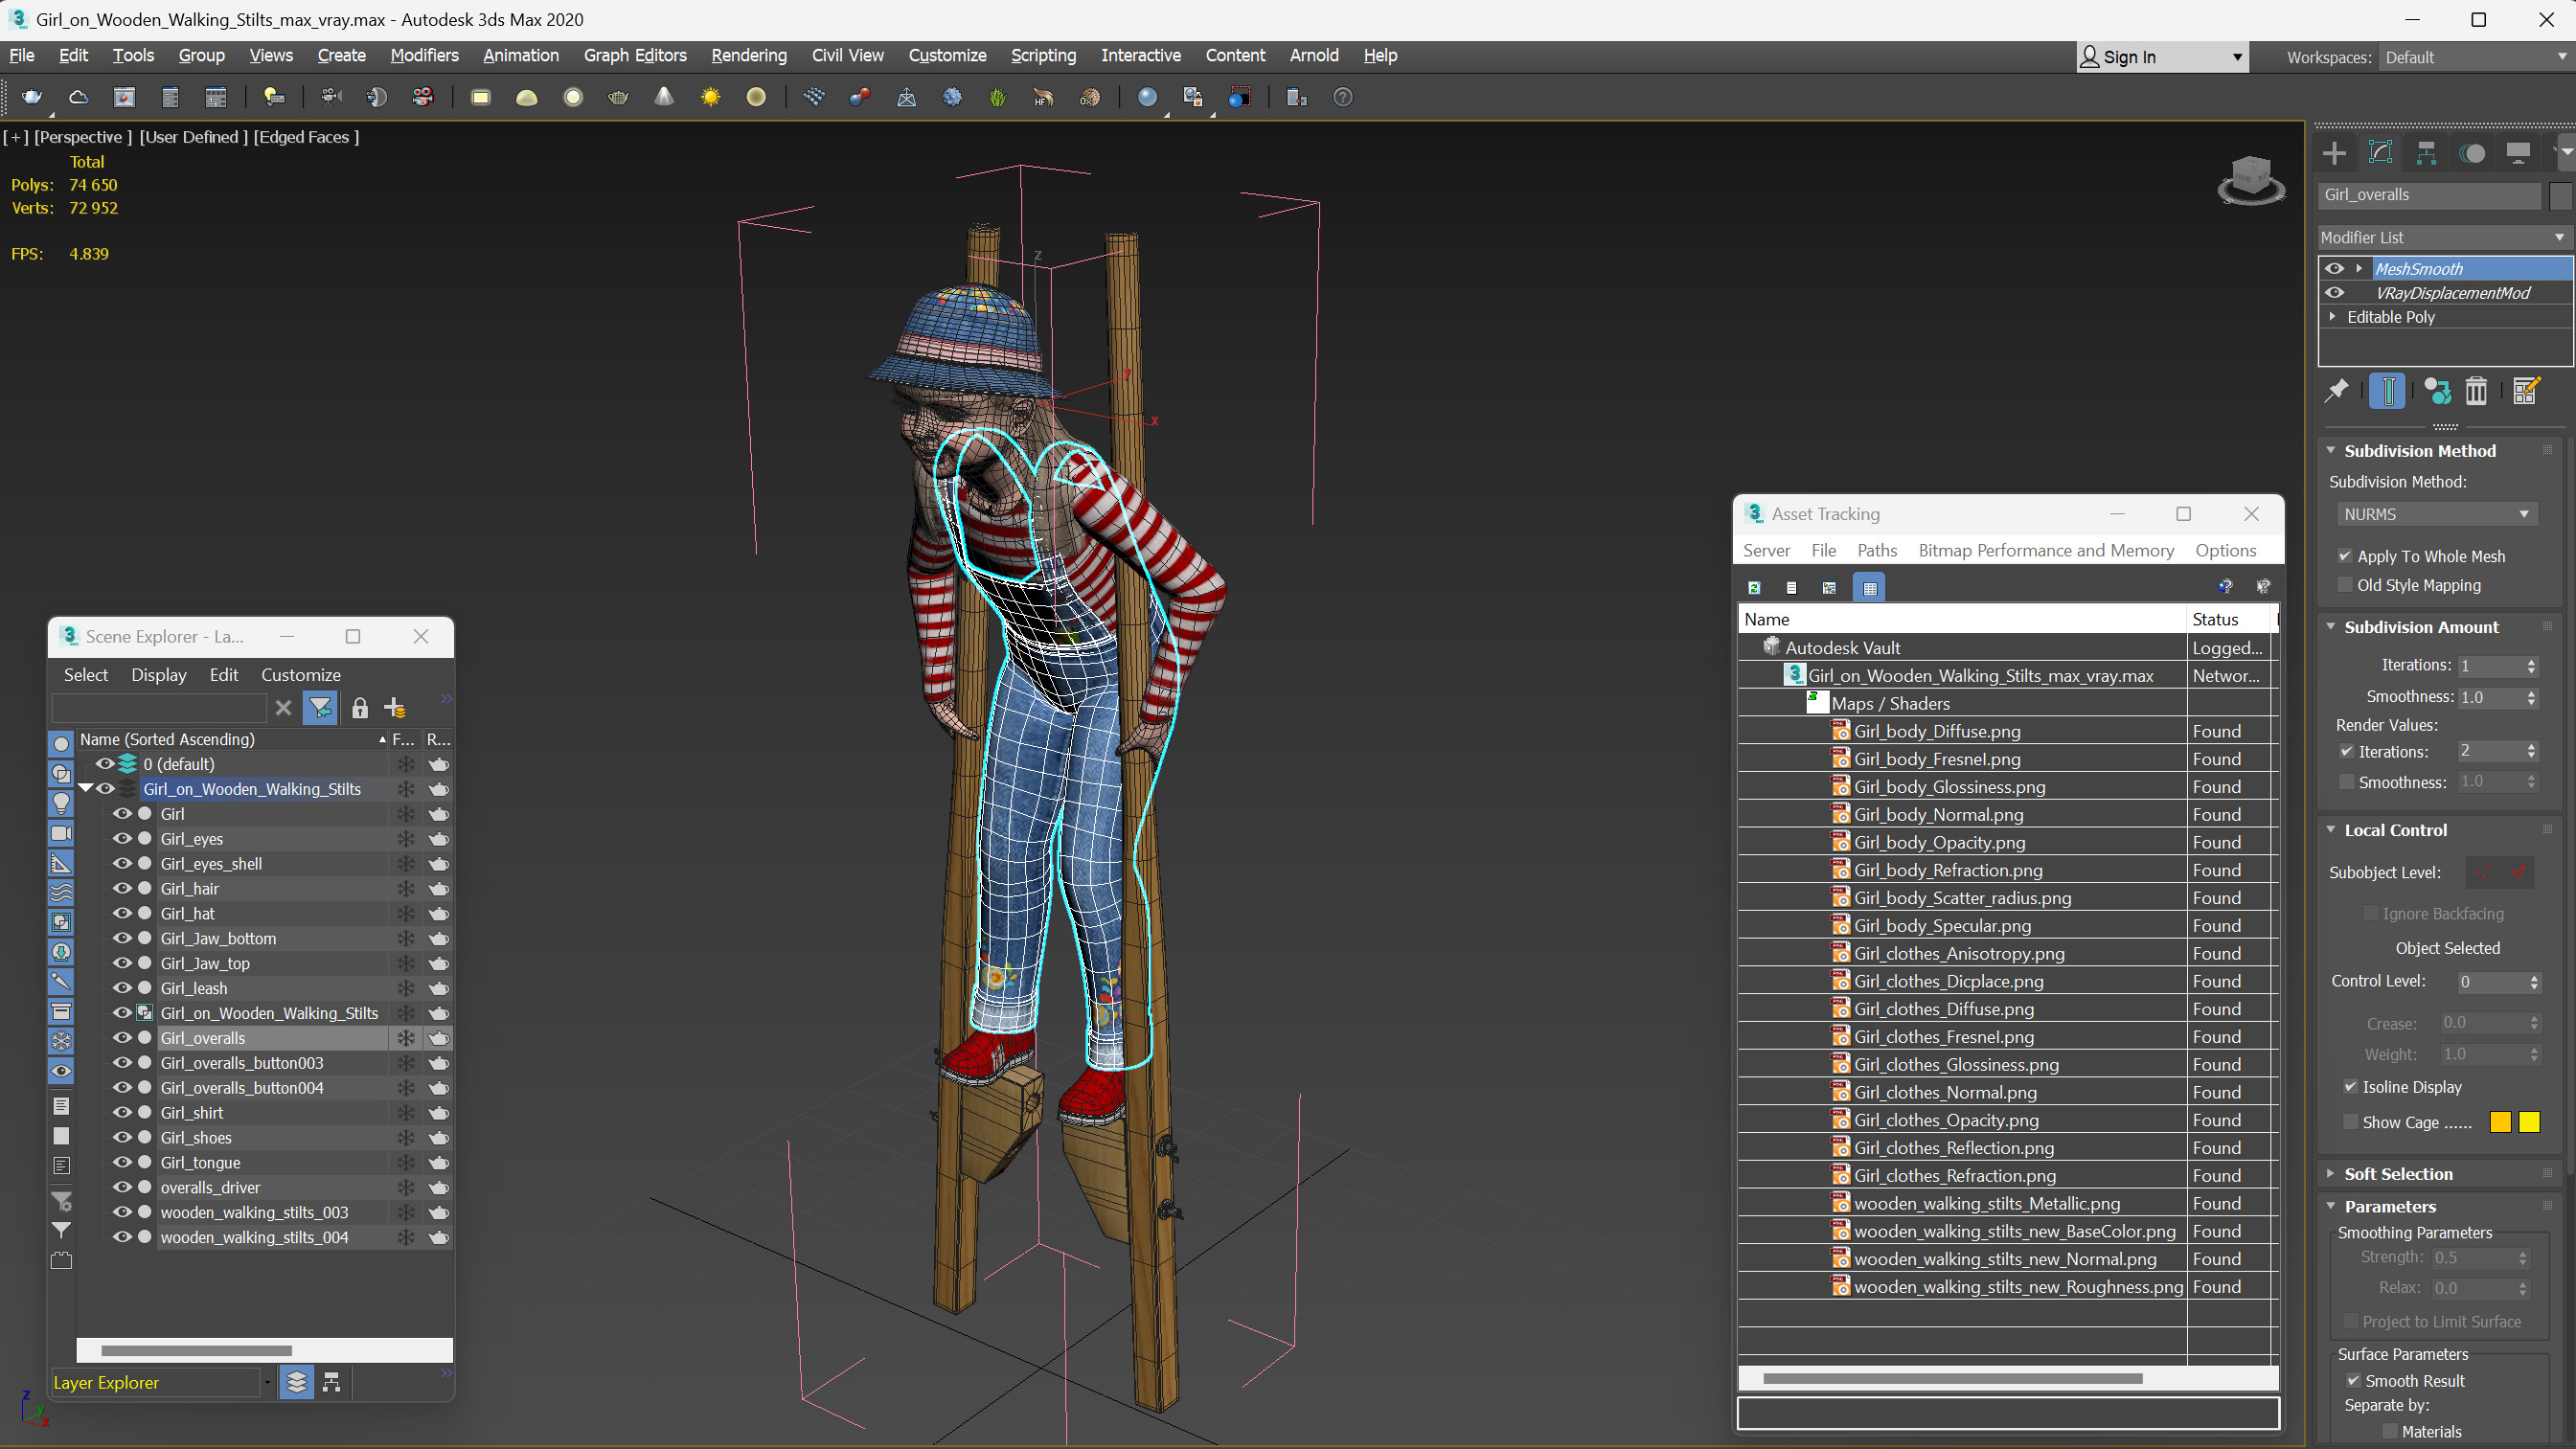2576x1449 pixels.
Task: Click Bitmap Performance and Memory menu
Action: click(x=2046, y=550)
